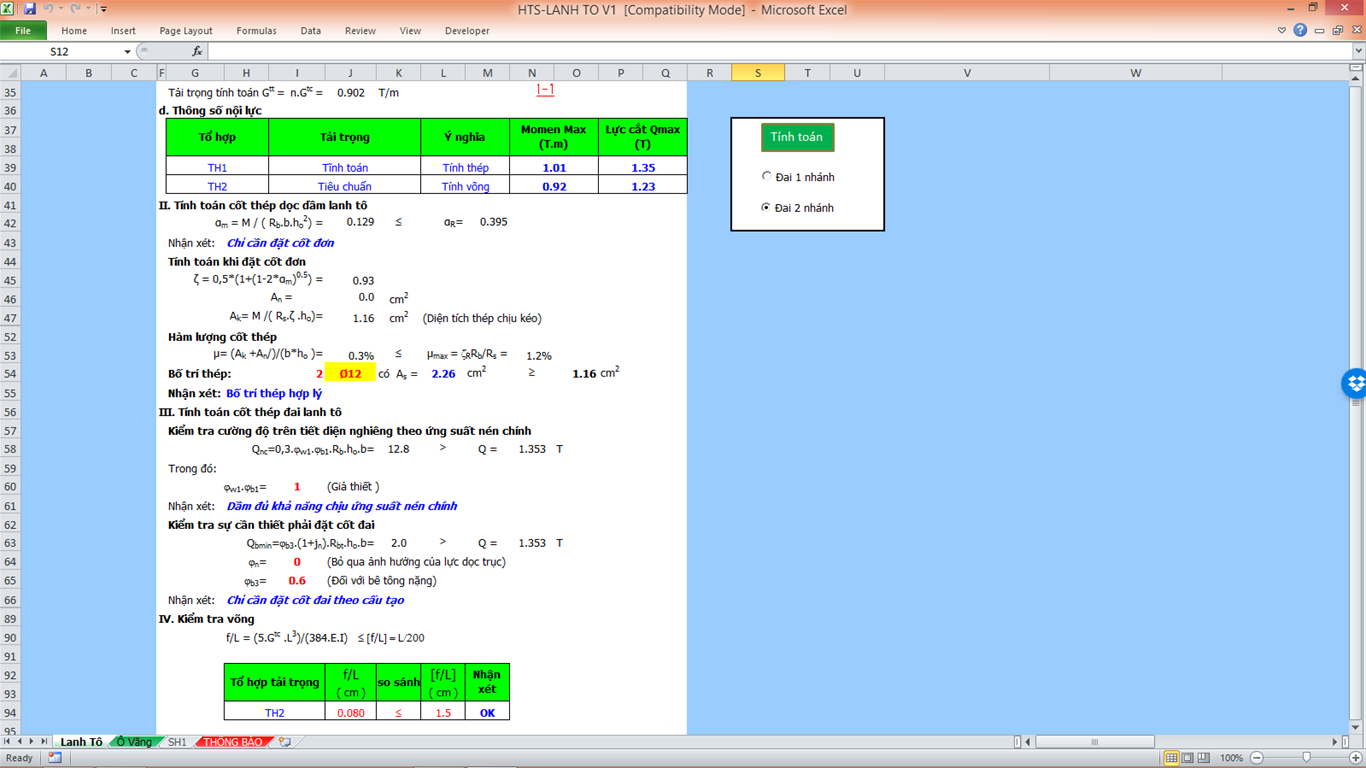The height and width of the screenshot is (768, 1366).
Task: Select the Đai 2 nhánh radio option
Action: coord(798,208)
